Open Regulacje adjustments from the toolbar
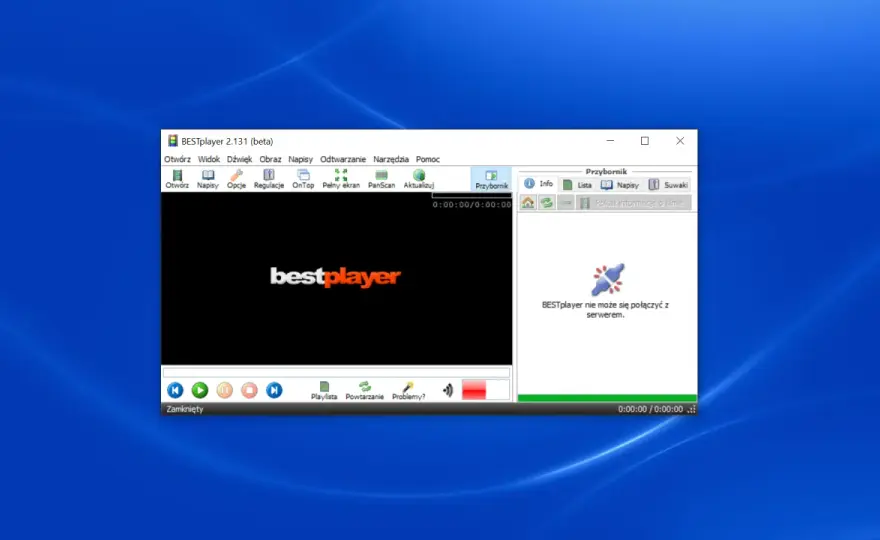Screen dimensions: 880x540 269,179
